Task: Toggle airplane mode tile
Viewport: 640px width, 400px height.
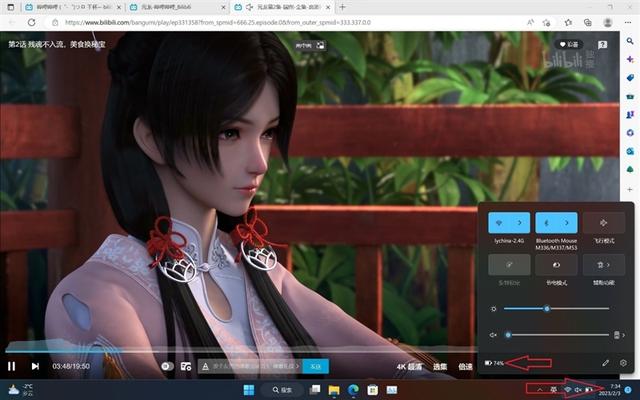Action: click(x=604, y=222)
